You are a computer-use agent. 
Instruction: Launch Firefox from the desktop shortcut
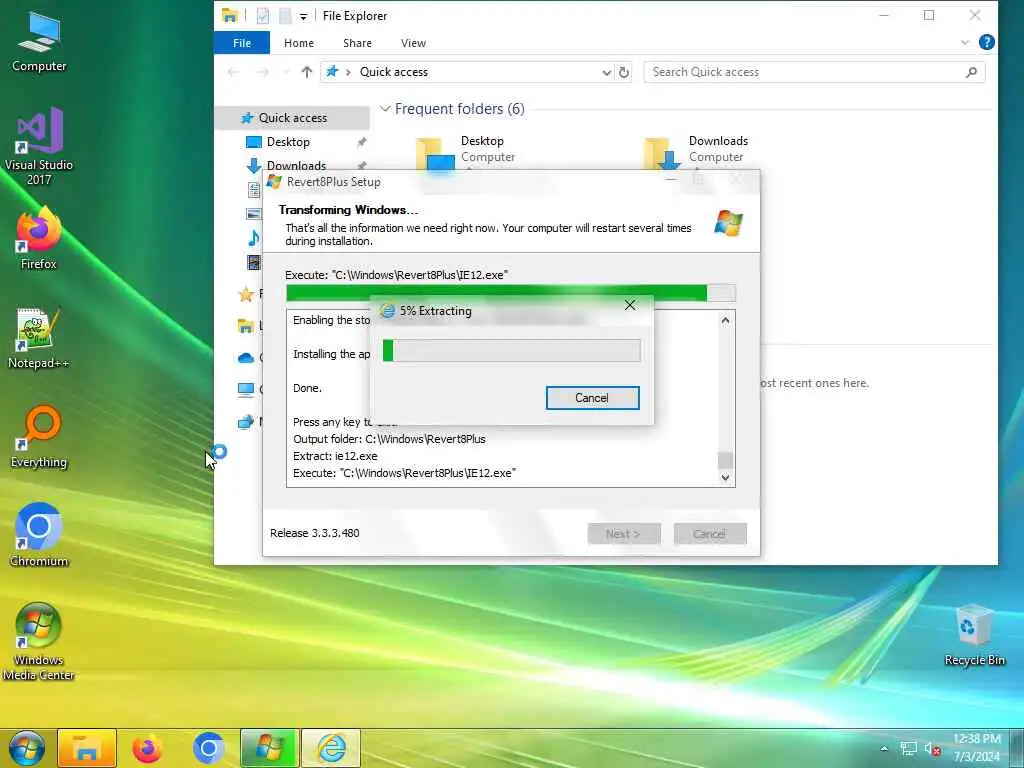click(39, 239)
